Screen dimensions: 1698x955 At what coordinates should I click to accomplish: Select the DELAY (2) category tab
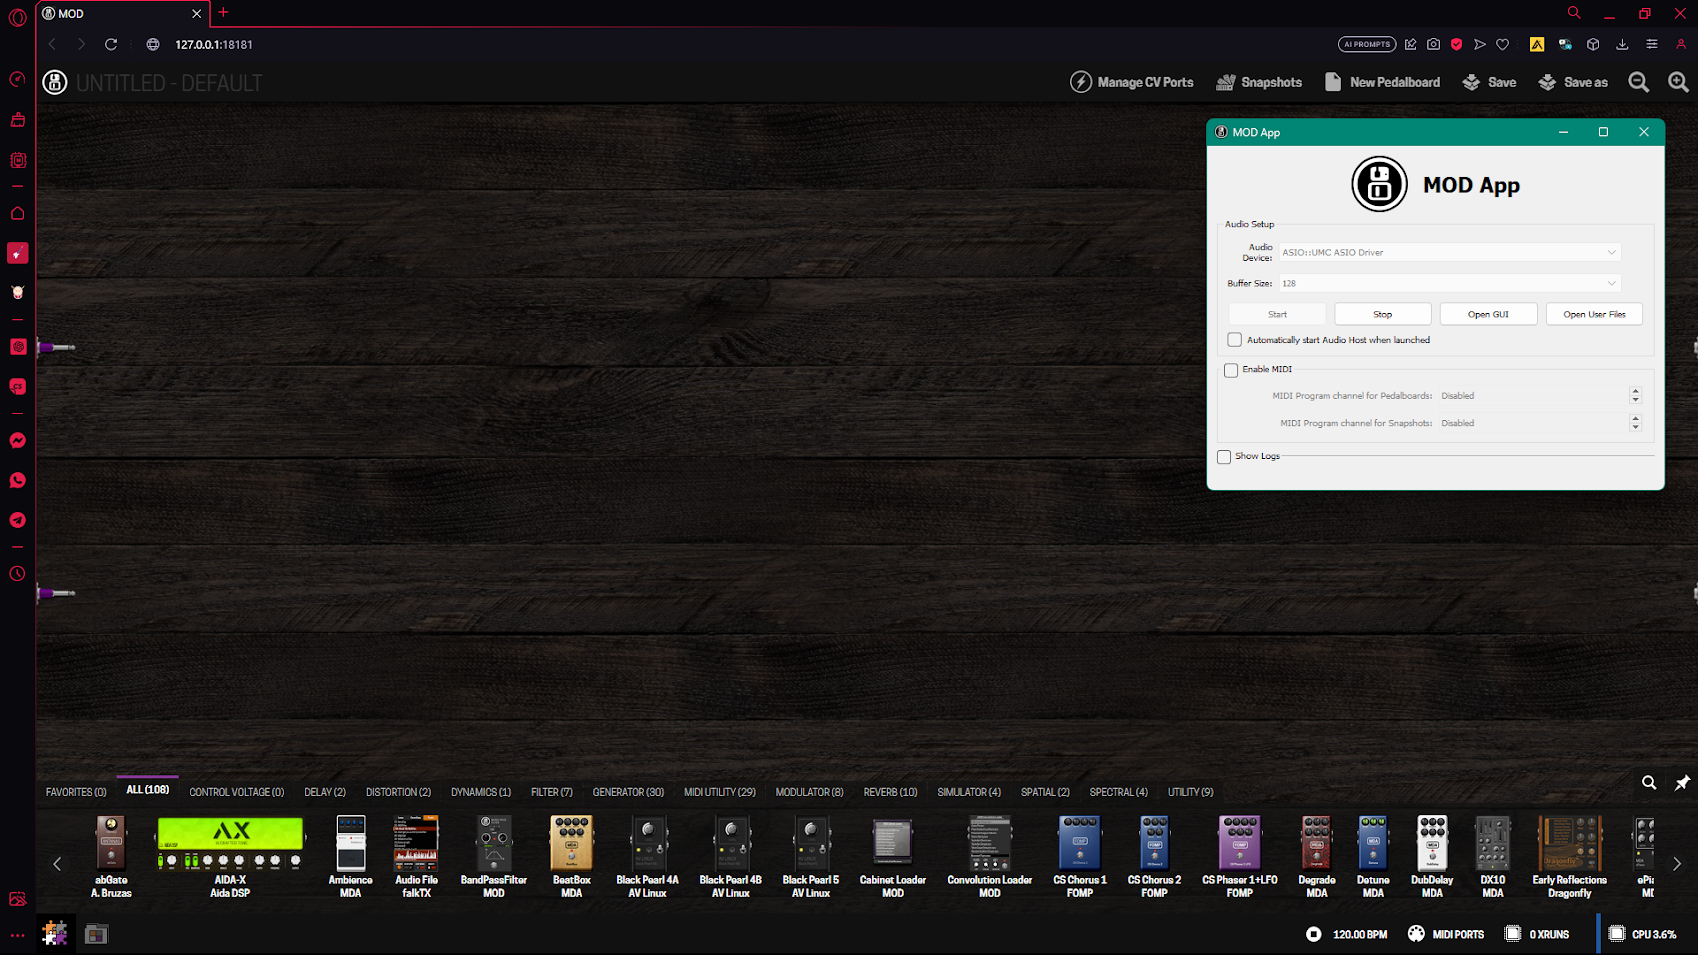tap(325, 792)
